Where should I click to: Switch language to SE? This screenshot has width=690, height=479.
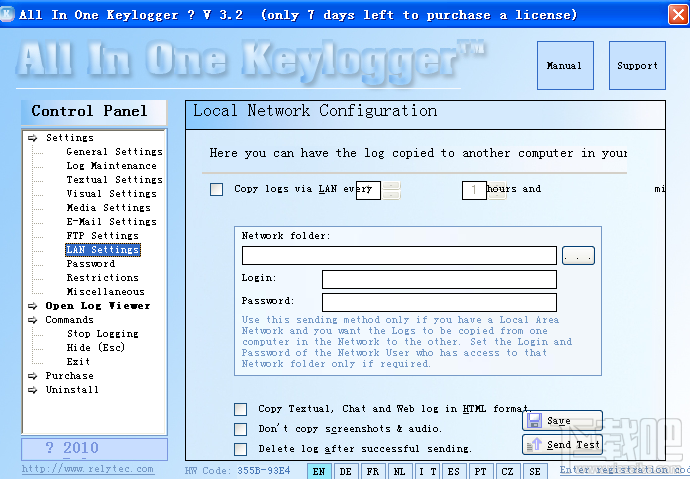click(535, 471)
